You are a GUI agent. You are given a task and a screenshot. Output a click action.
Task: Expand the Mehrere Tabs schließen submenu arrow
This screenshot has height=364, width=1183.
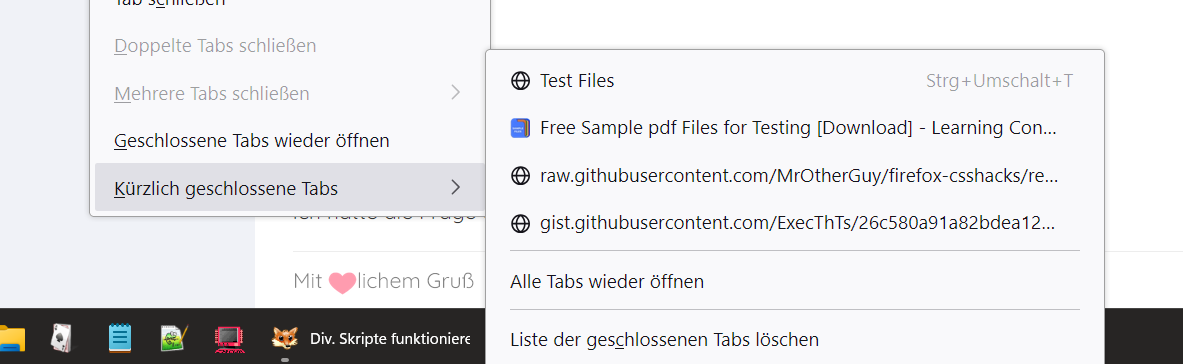[455, 93]
